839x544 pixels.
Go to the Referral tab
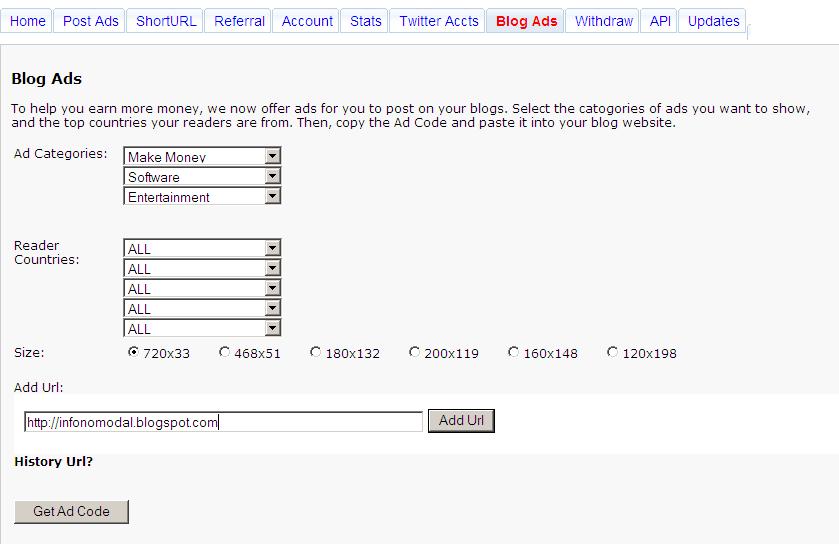(x=239, y=21)
